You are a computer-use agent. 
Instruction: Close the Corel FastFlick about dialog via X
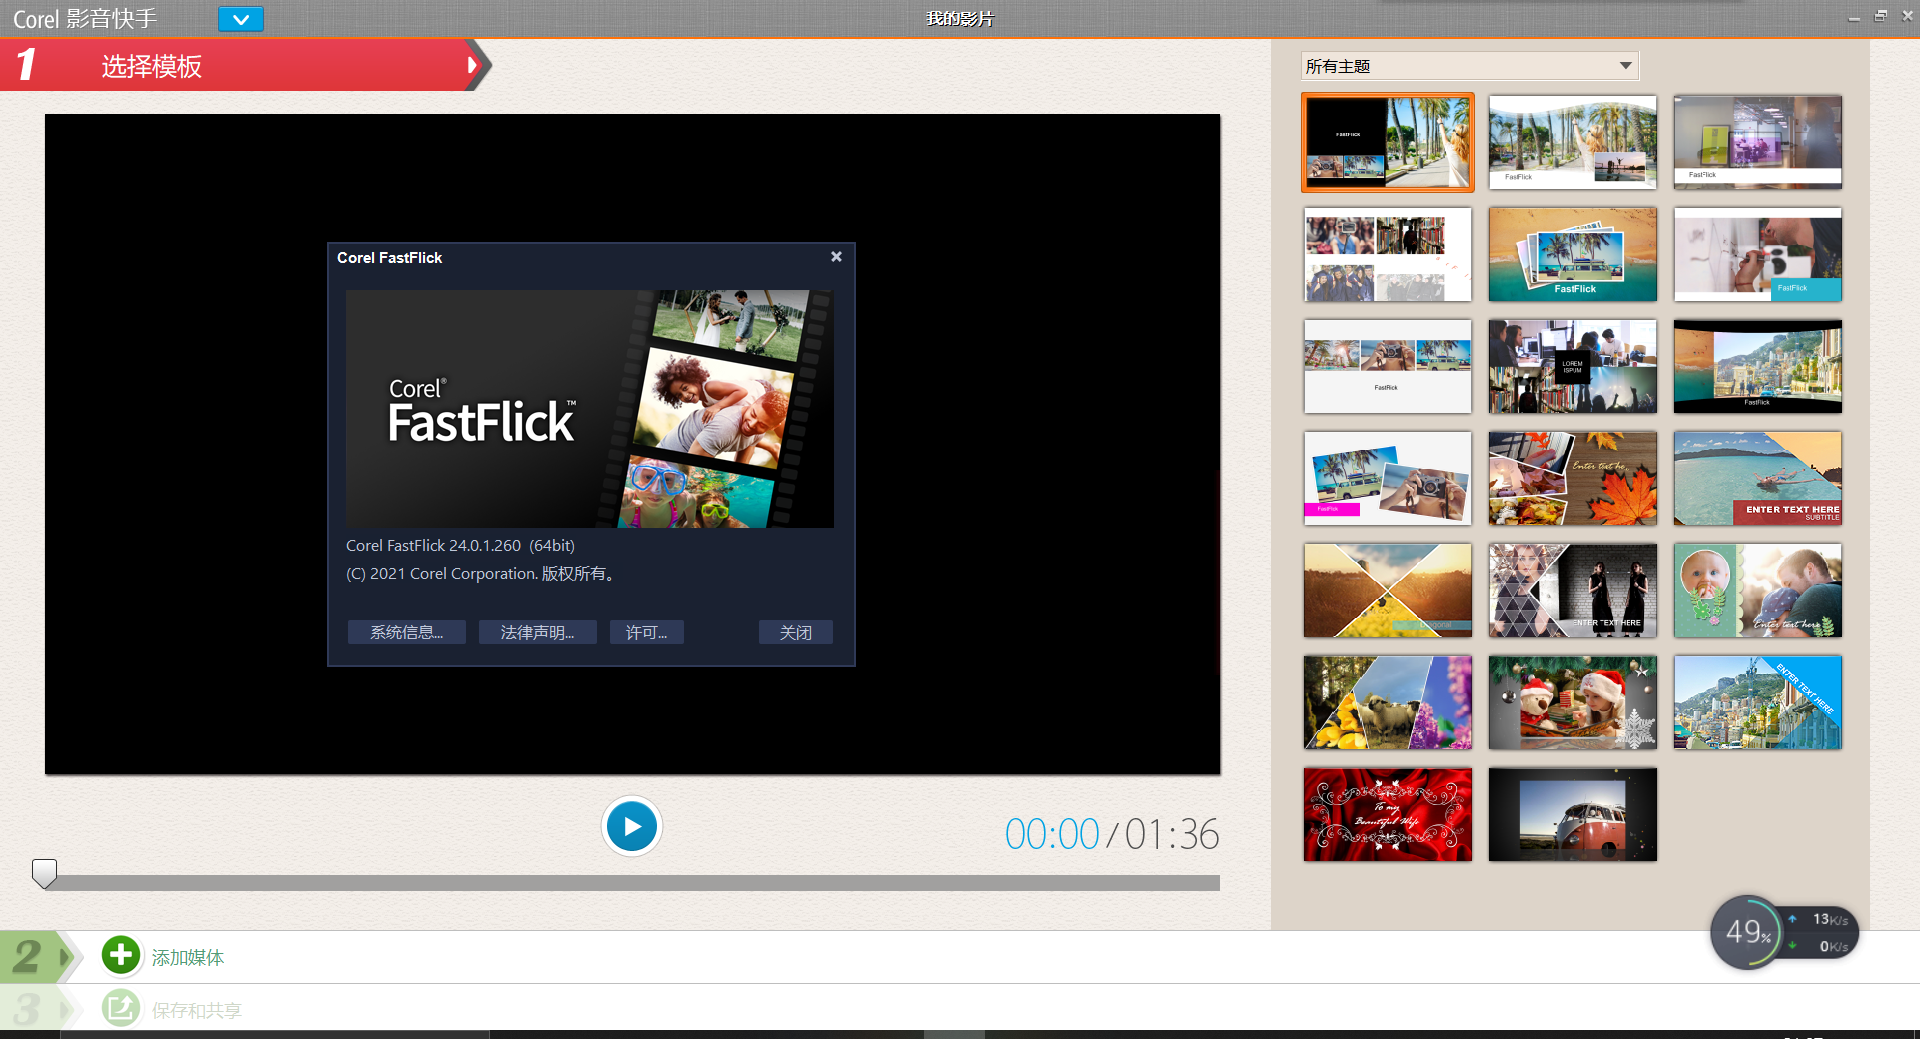click(836, 257)
